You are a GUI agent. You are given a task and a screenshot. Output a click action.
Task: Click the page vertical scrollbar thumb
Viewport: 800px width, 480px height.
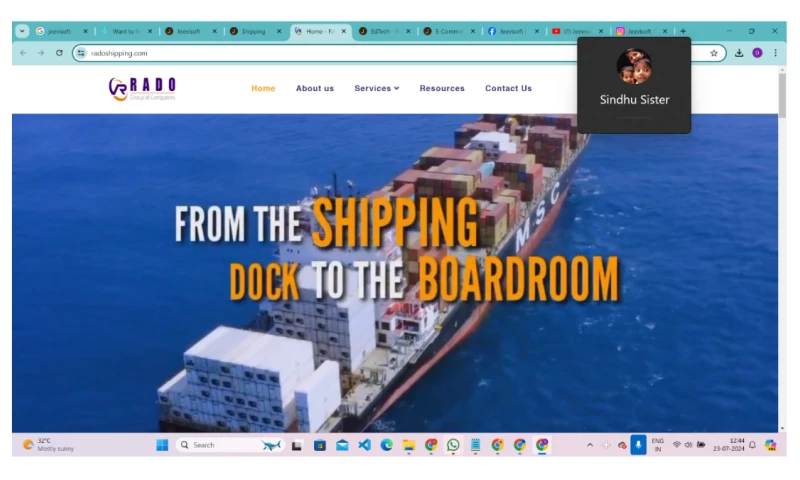click(x=782, y=95)
